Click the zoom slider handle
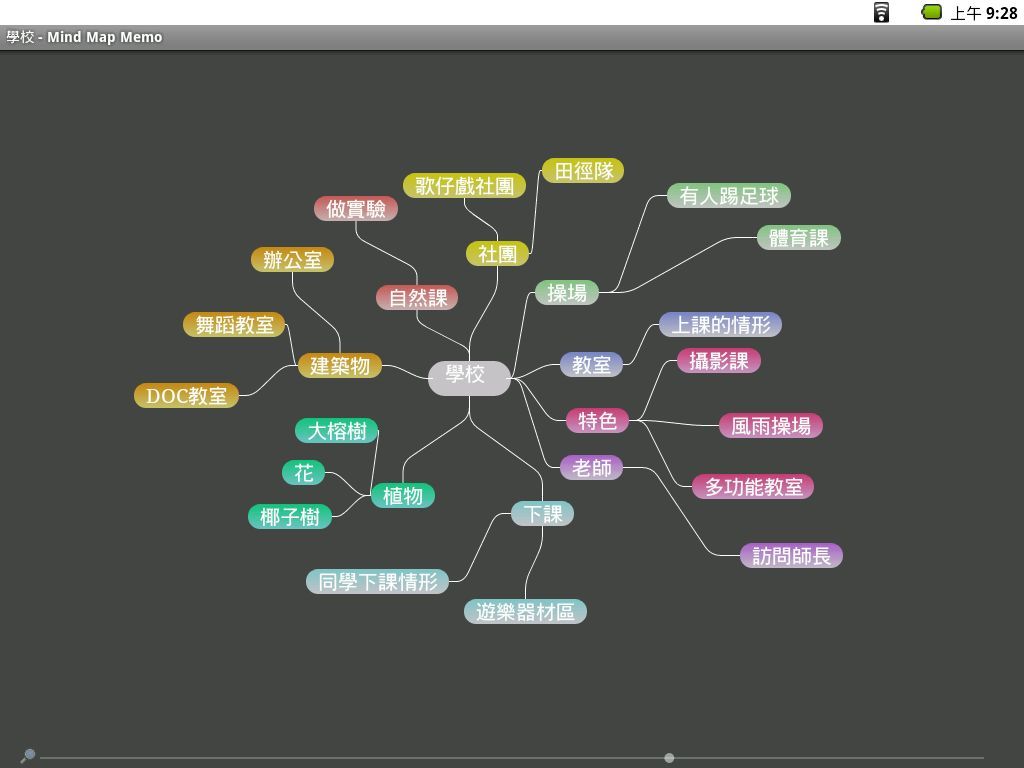1024x768 pixels. [669, 758]
